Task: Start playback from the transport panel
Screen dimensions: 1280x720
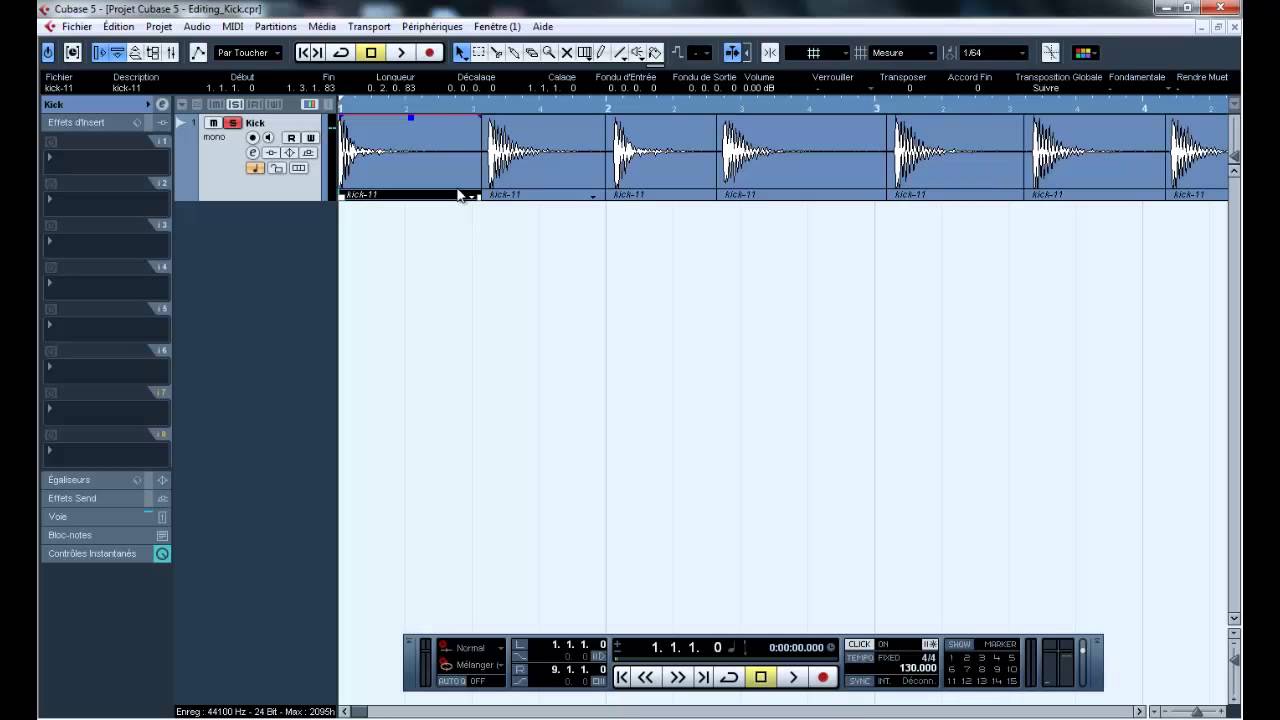Action: click(792, 677)
